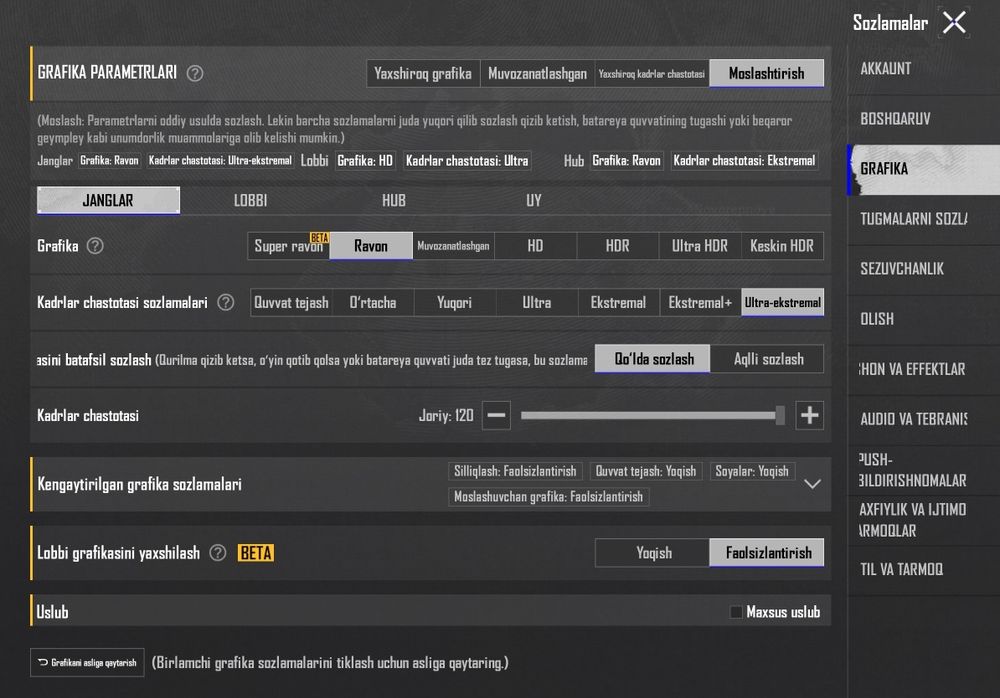Decrease frame rate with minus button
Image resolution: width=1000 pixels, height=698 pixels.
tap(496, 415)
